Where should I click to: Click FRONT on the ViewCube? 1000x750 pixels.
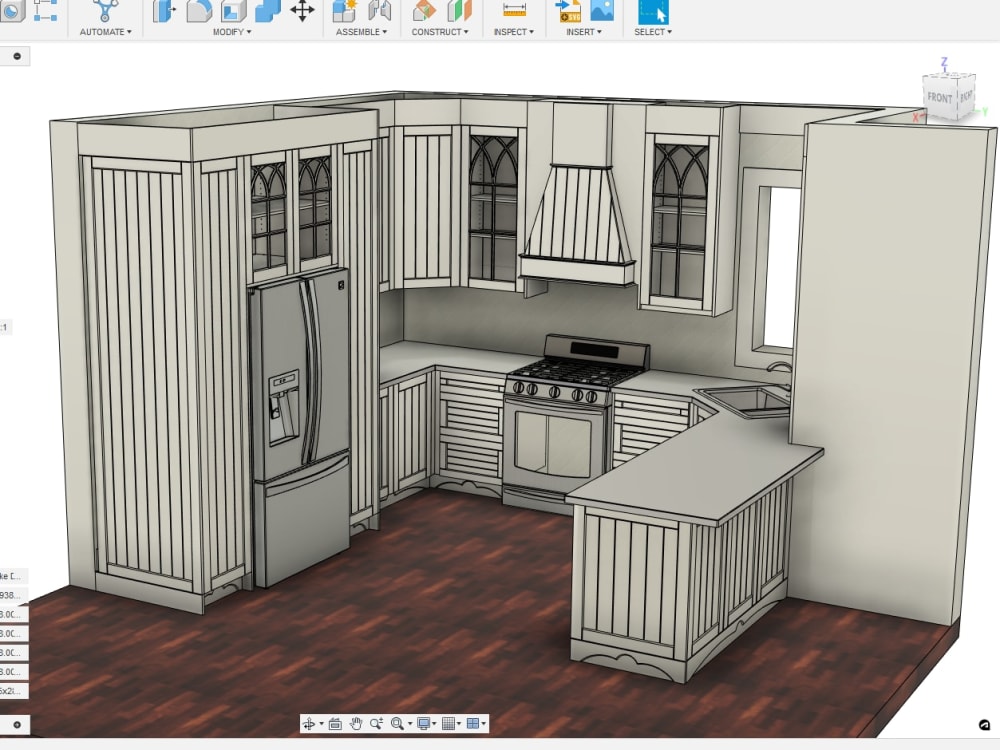coord(939,98)
